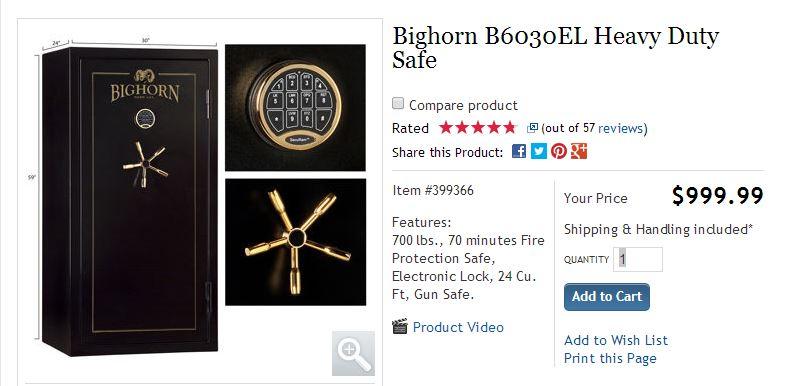The image size is (806, 386).
Task: View the electronic keypad lock thumbnail
Action: coord(296,107)
